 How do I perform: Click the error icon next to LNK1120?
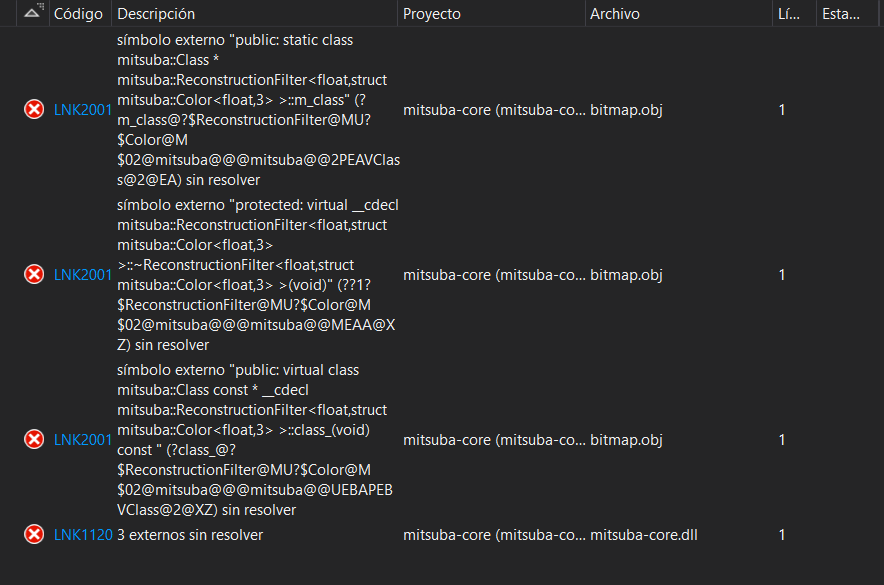(34, 534)
